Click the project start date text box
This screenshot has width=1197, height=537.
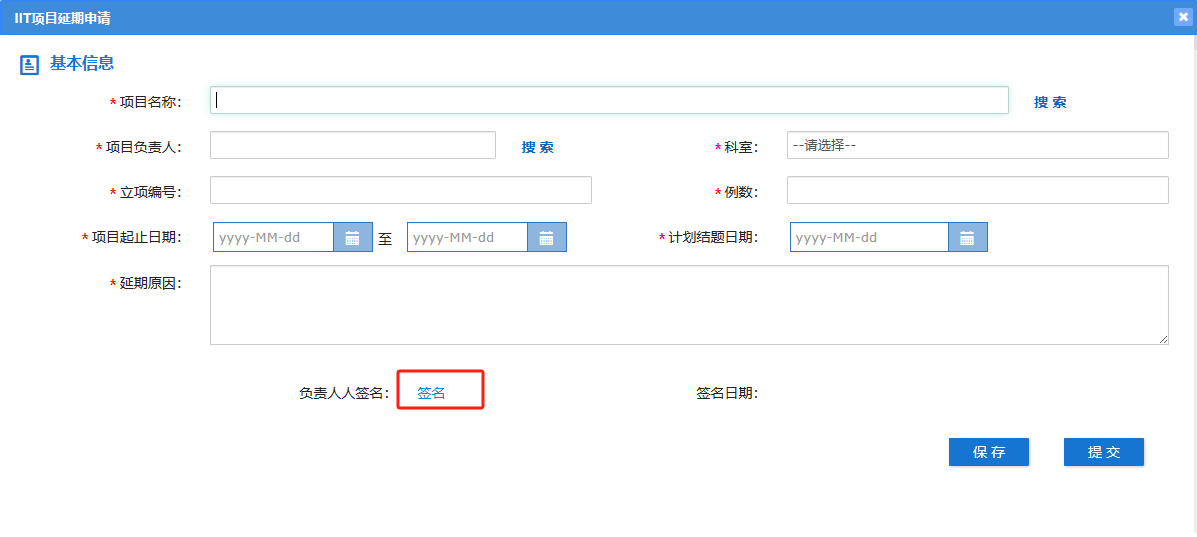(x=273, y=237)
